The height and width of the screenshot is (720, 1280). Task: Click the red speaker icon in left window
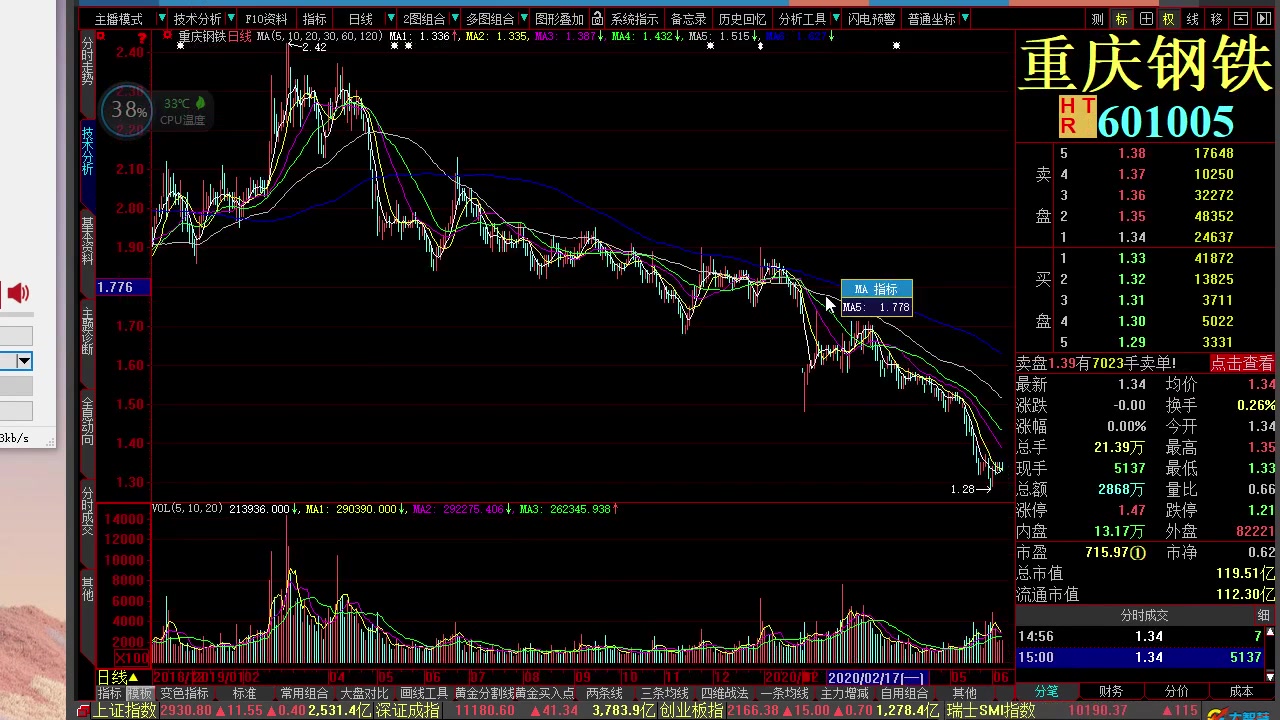18,293
